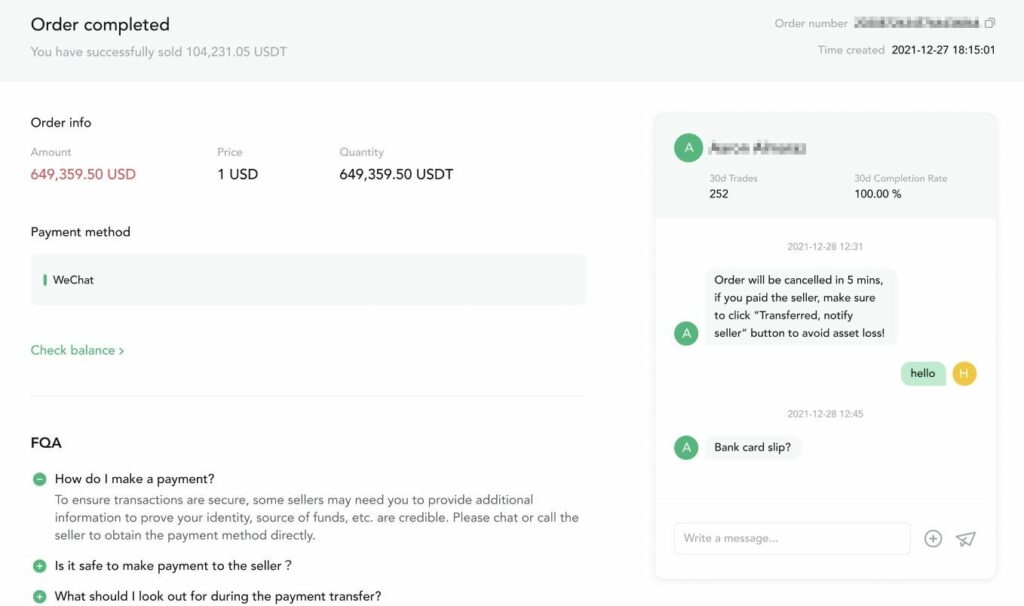Select the WeChat payment method row

tap(308, 279)
